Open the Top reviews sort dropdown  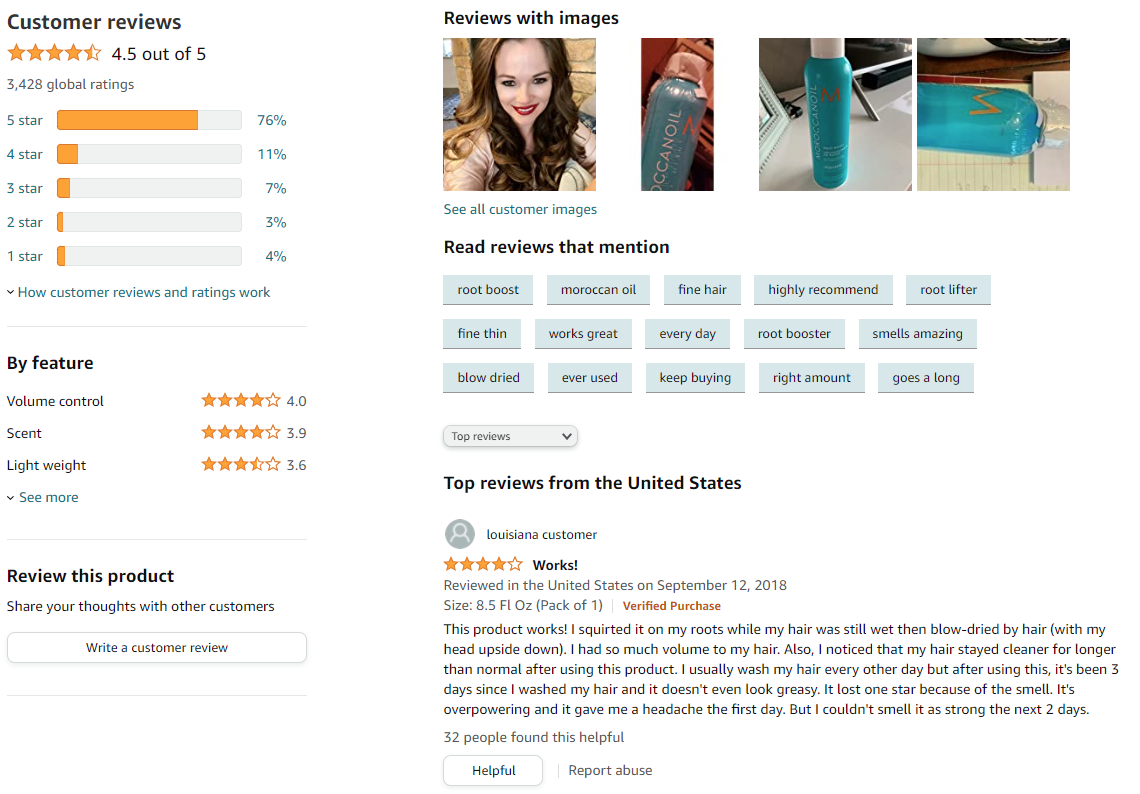[x=510, y=436]
